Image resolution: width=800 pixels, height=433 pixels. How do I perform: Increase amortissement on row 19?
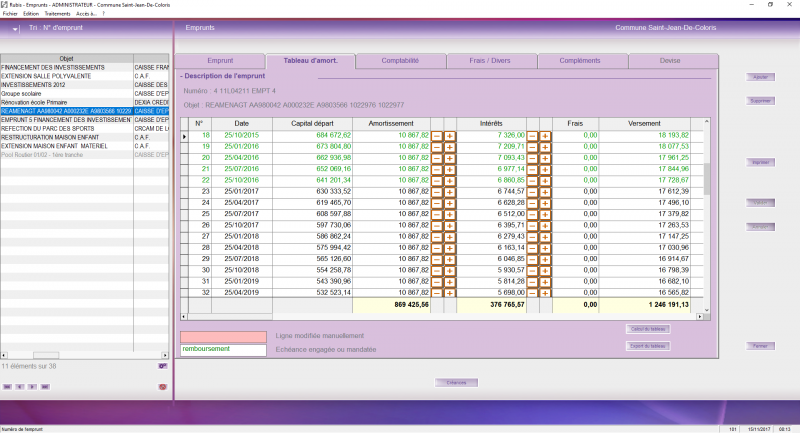click(449, 147)
